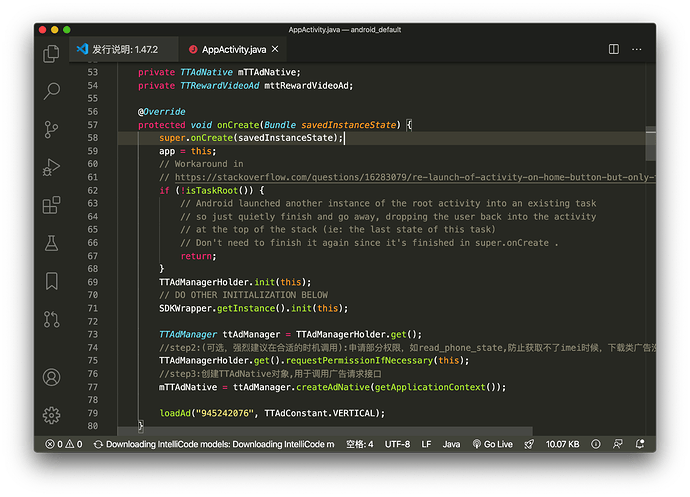Start the Go Live server
This screenshot has width=690, height=497.
click(x=492, y=444)
